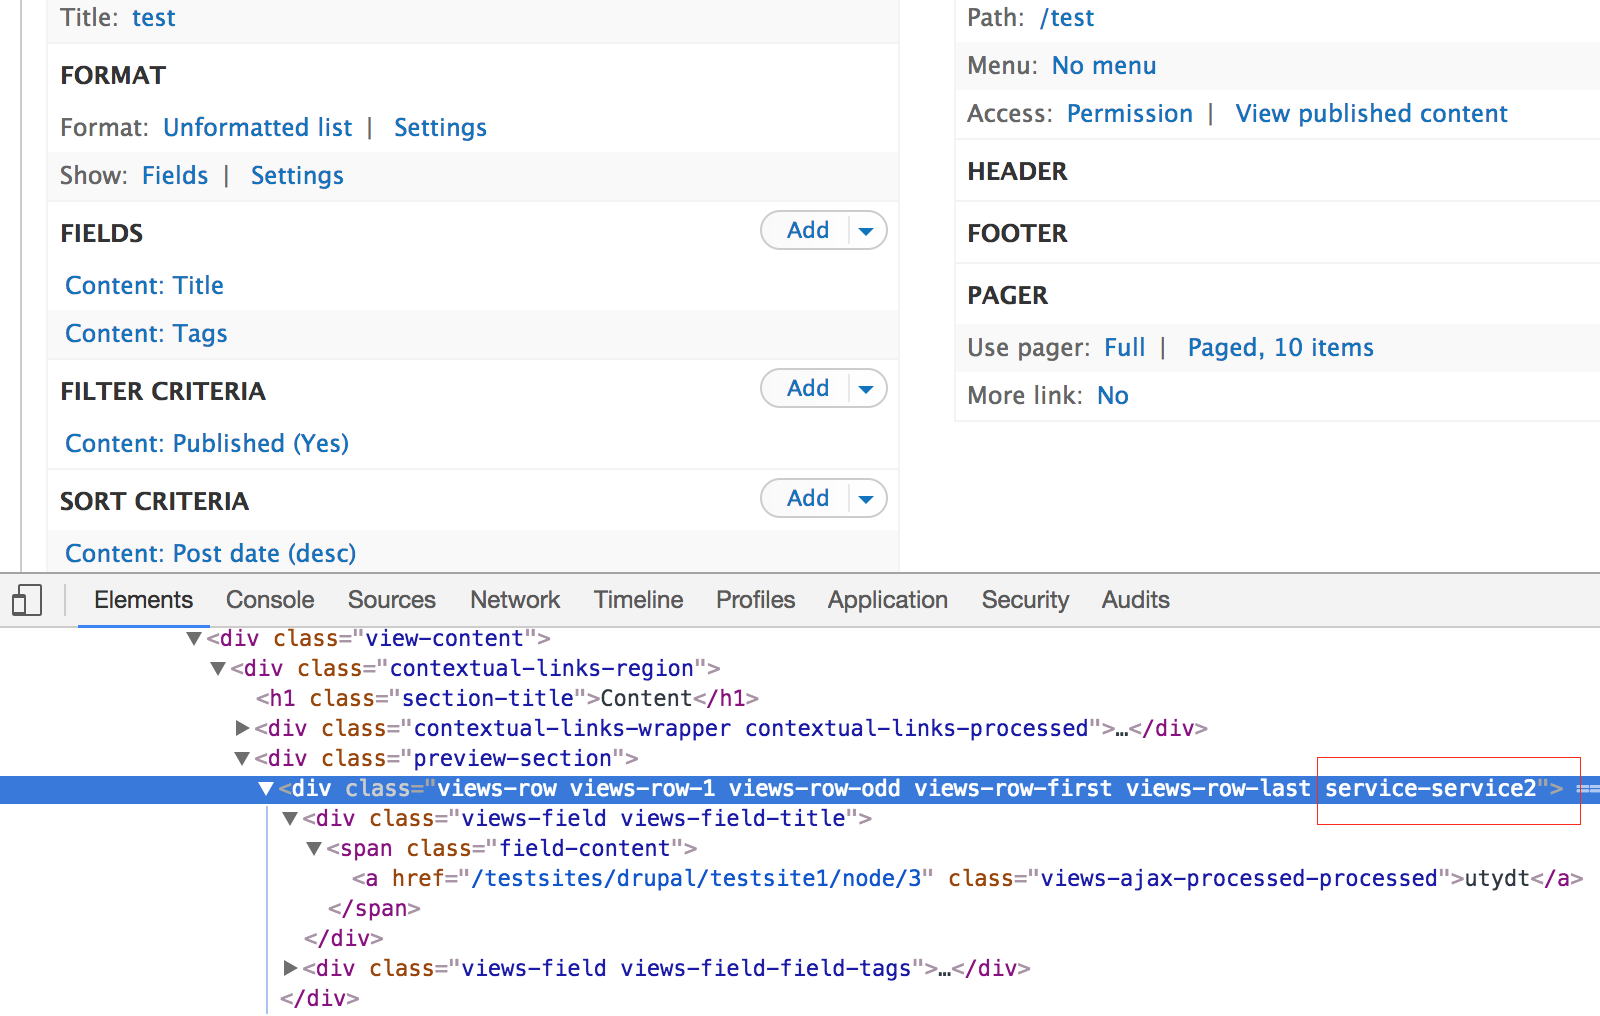The height and width of the screenshot is (1016, 1600).
Task: Edit the view title "test"
Action: 154,17
